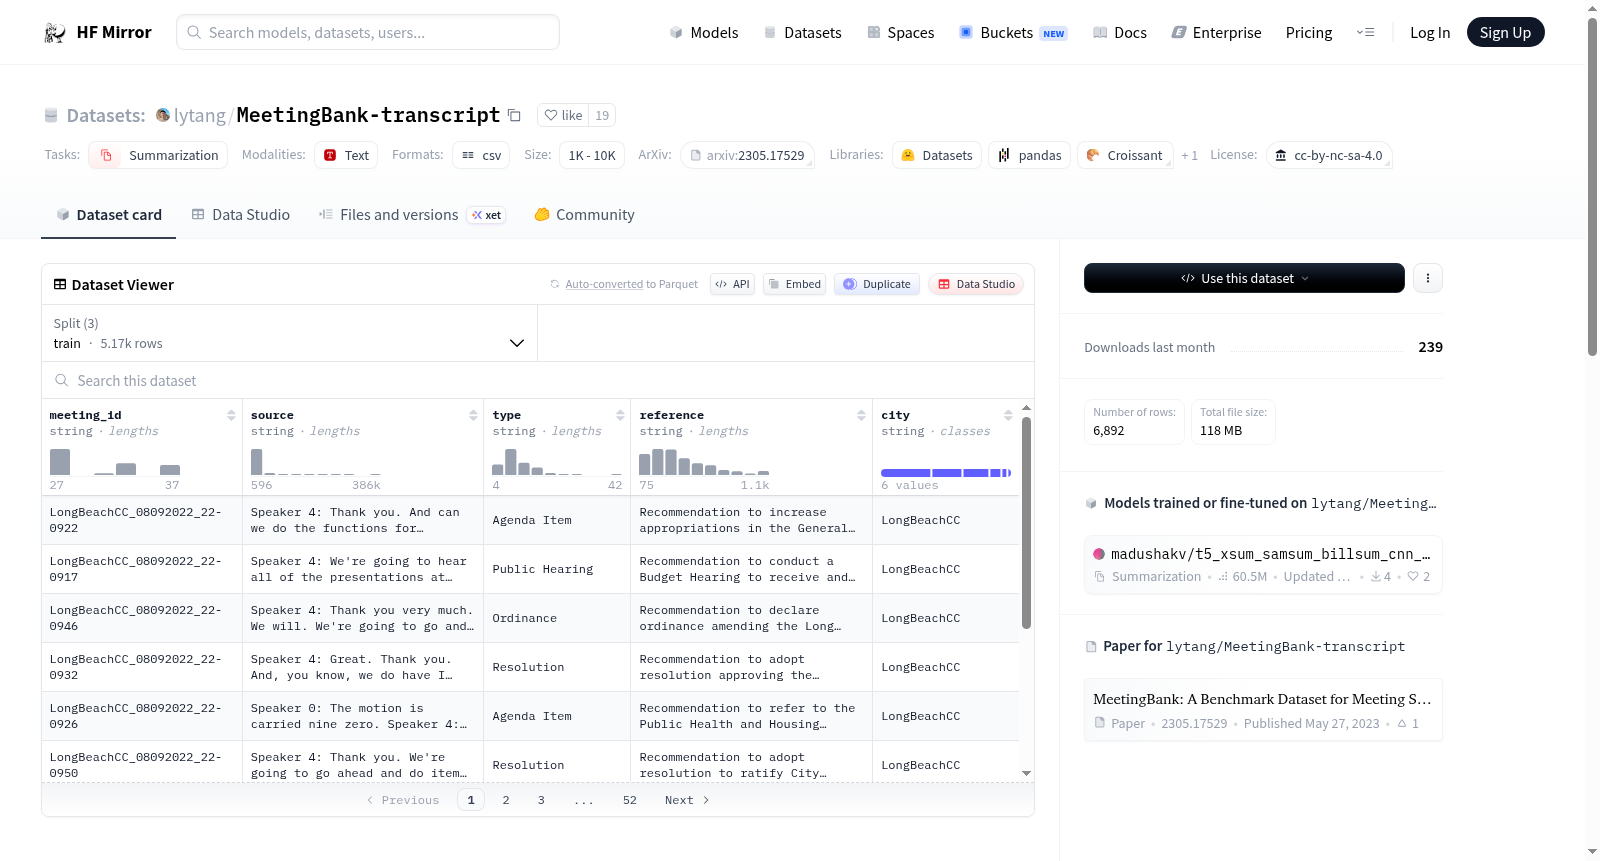Focus the Search models, datasets, users field
1600x861 pixels.
click(368, 32)
